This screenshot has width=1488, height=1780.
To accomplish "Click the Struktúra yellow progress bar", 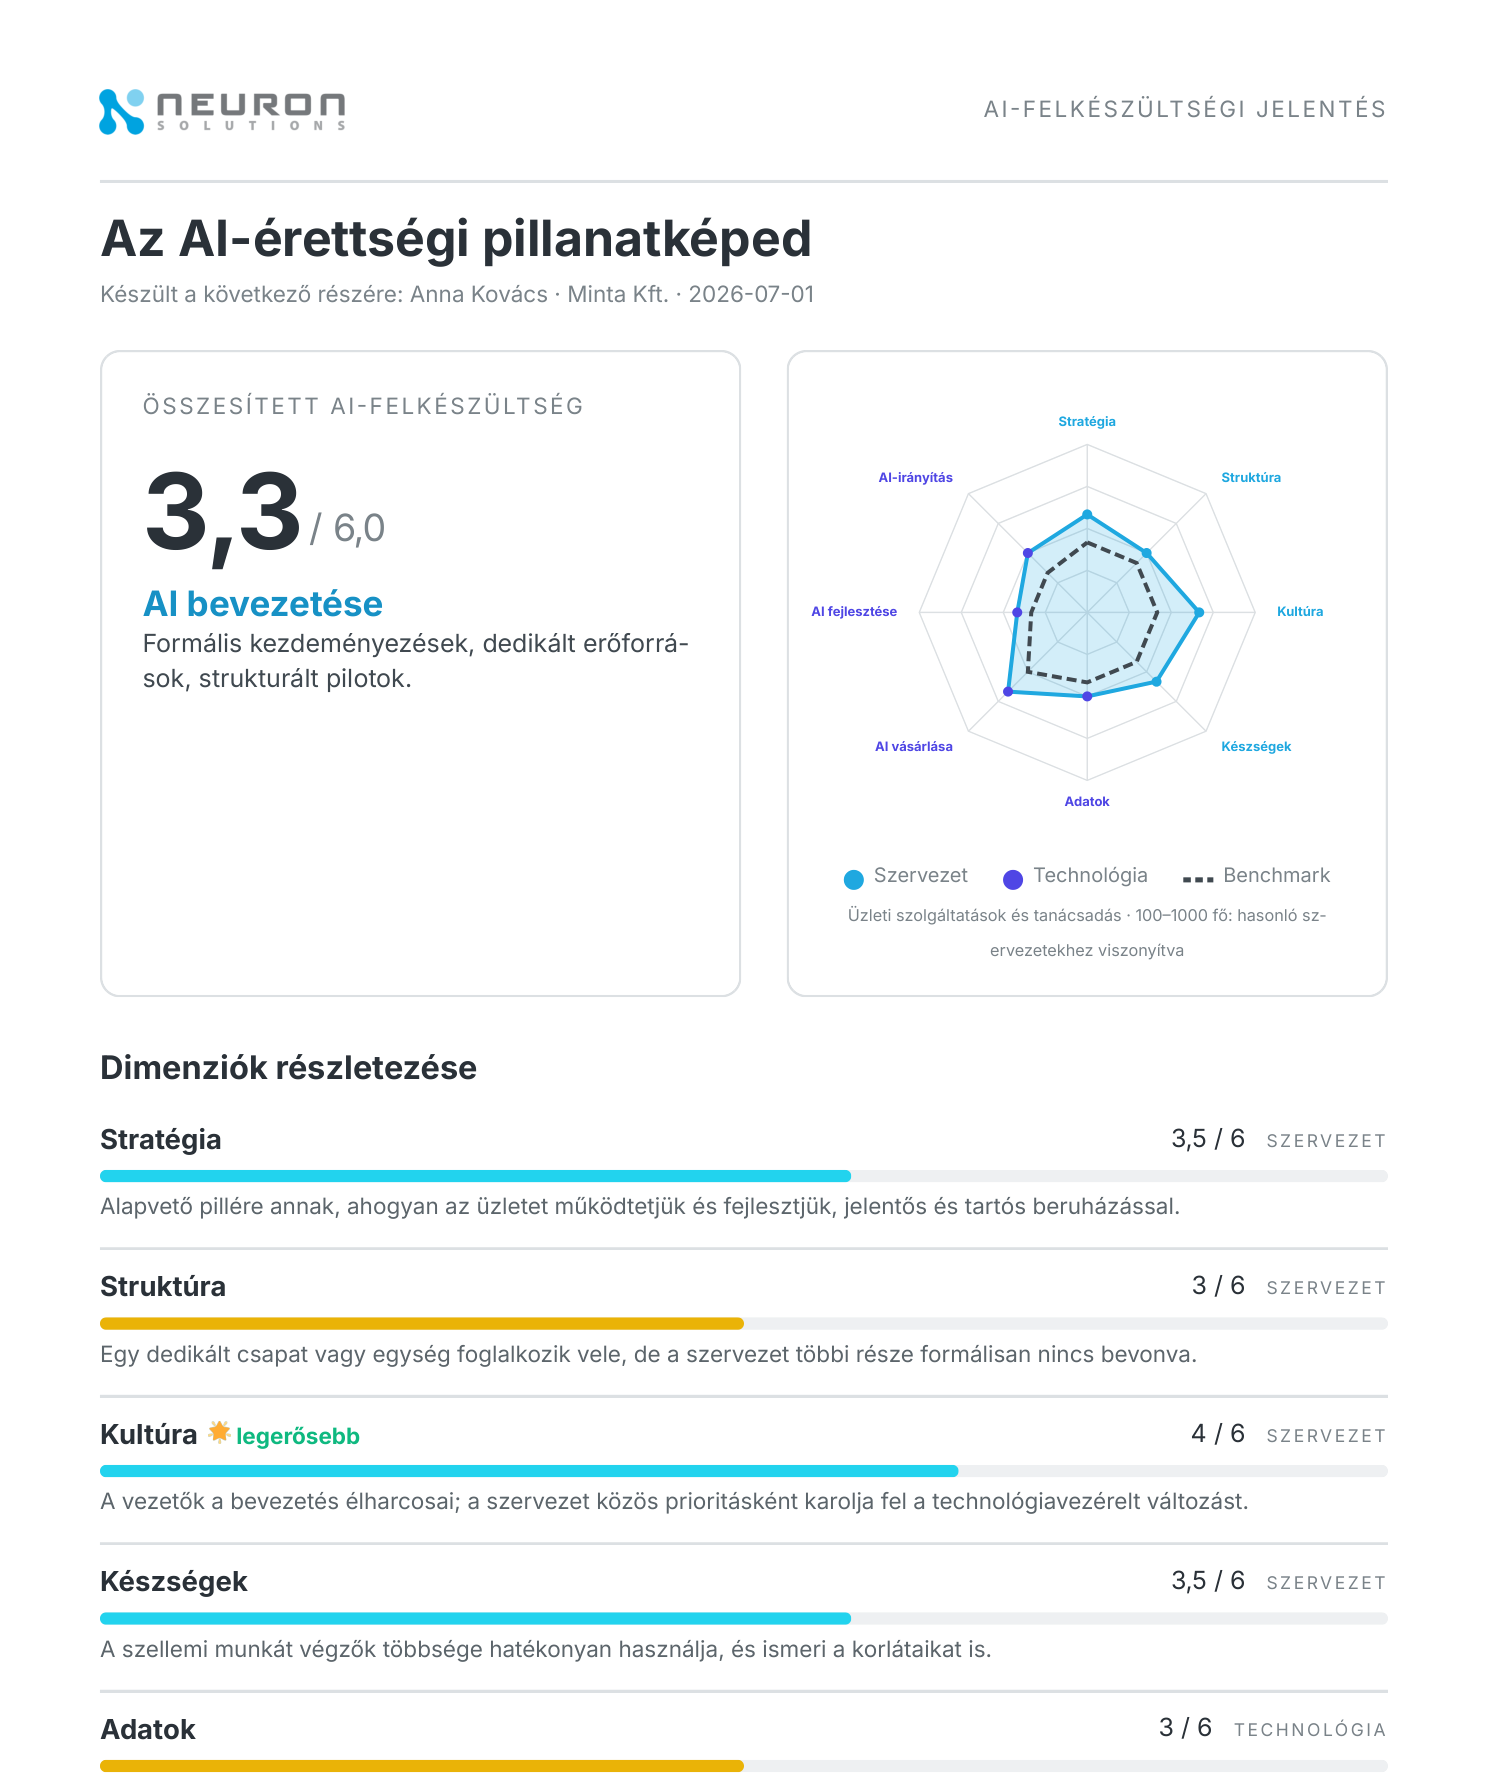I will [x=422, y=1323].
